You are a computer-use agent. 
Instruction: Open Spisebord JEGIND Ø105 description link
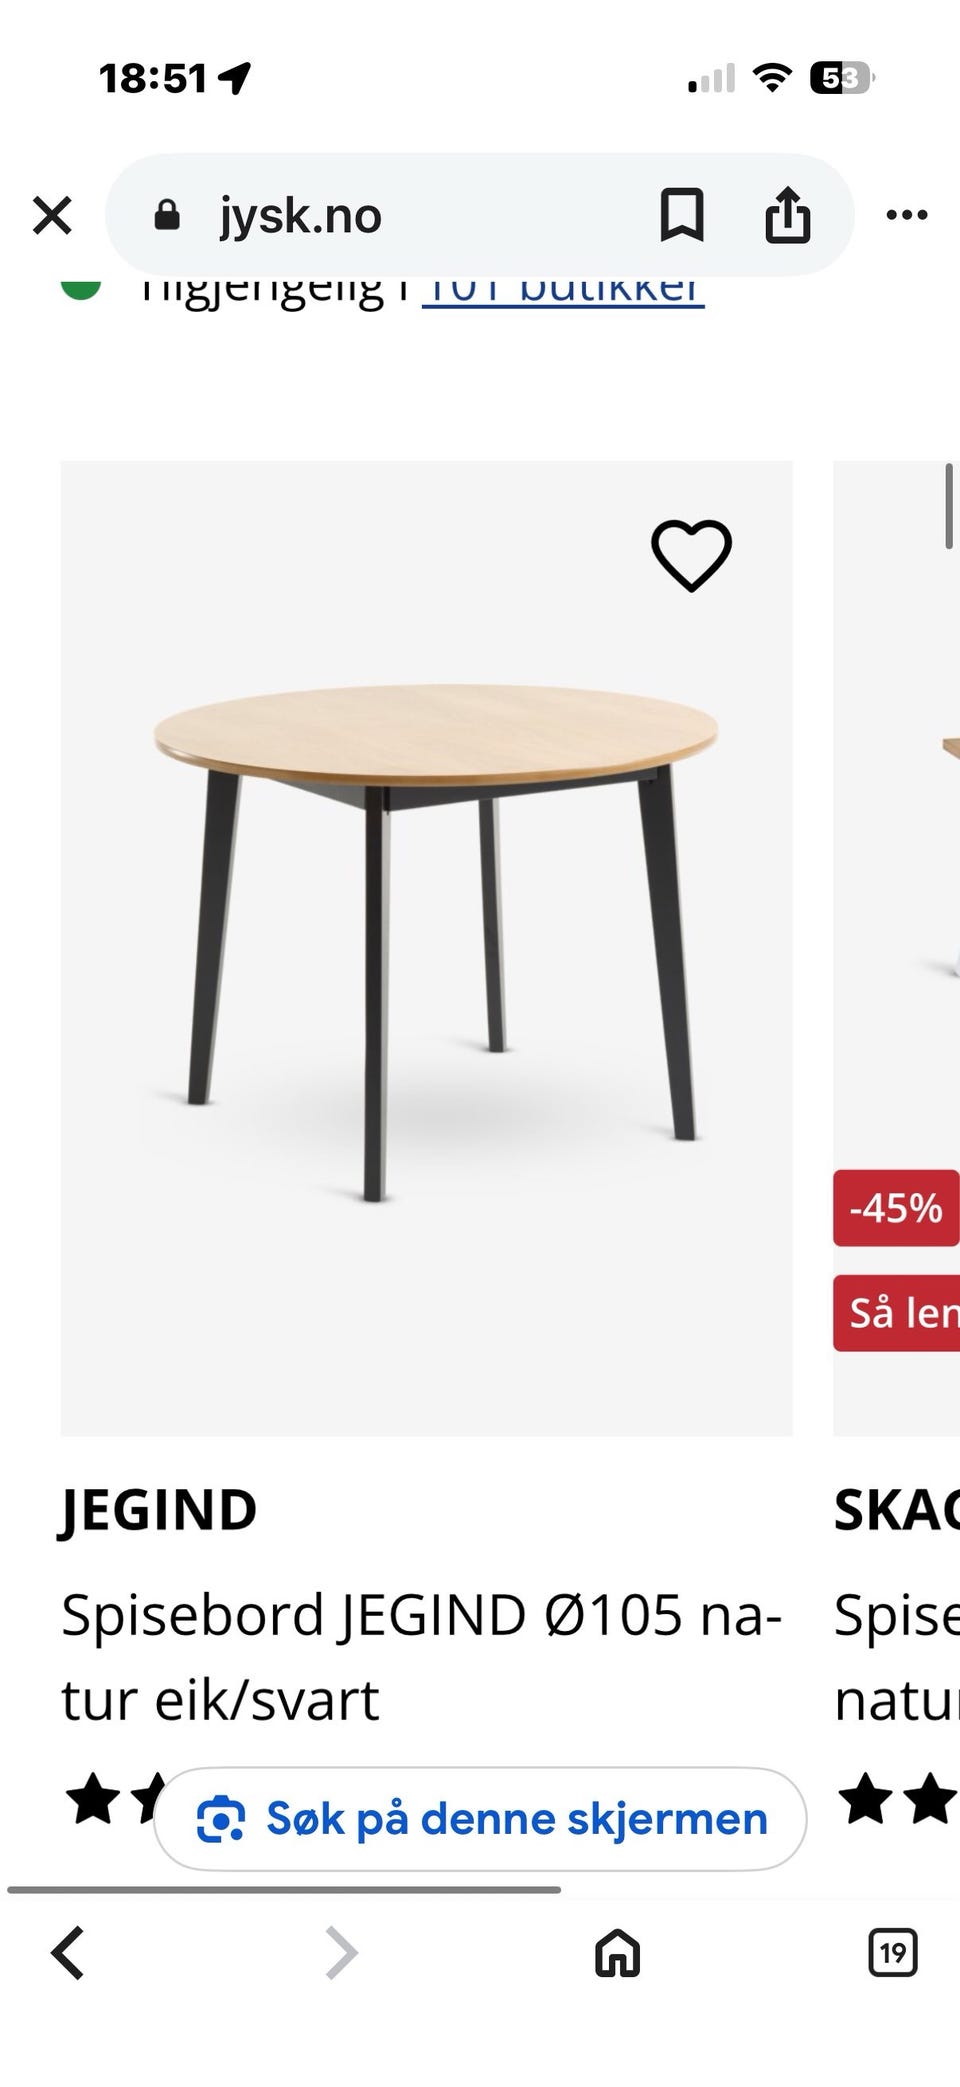coord(421,1657)
